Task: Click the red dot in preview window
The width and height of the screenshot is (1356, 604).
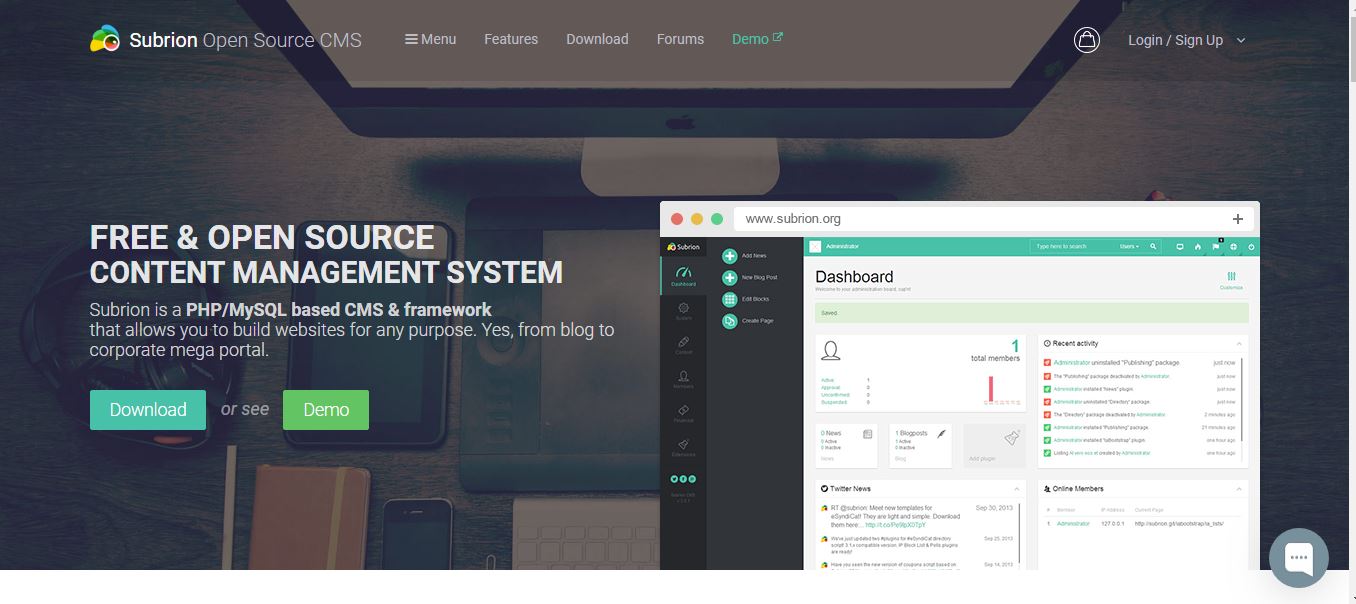Action: click(x=677, y=219)
